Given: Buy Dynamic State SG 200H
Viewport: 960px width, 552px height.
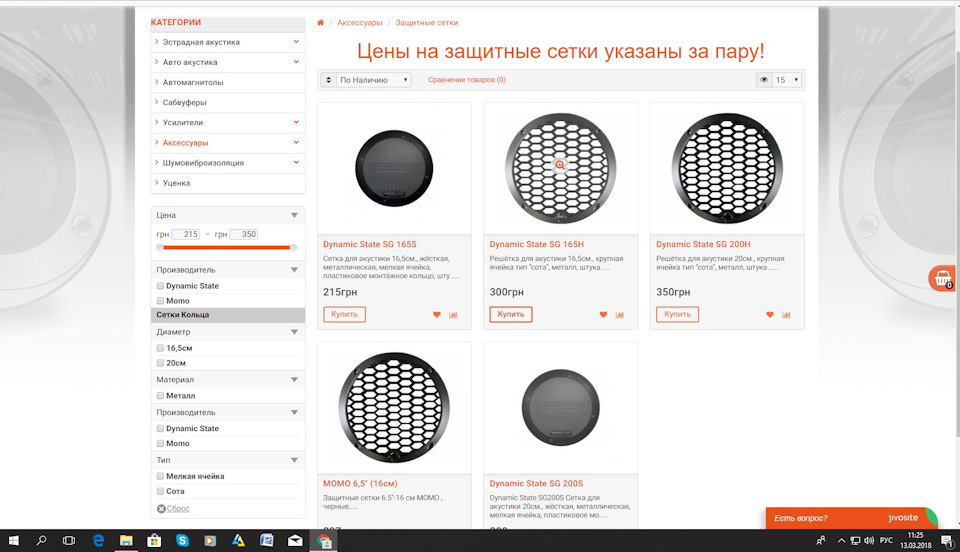Looking at the screenshot, I should [677, 315].
